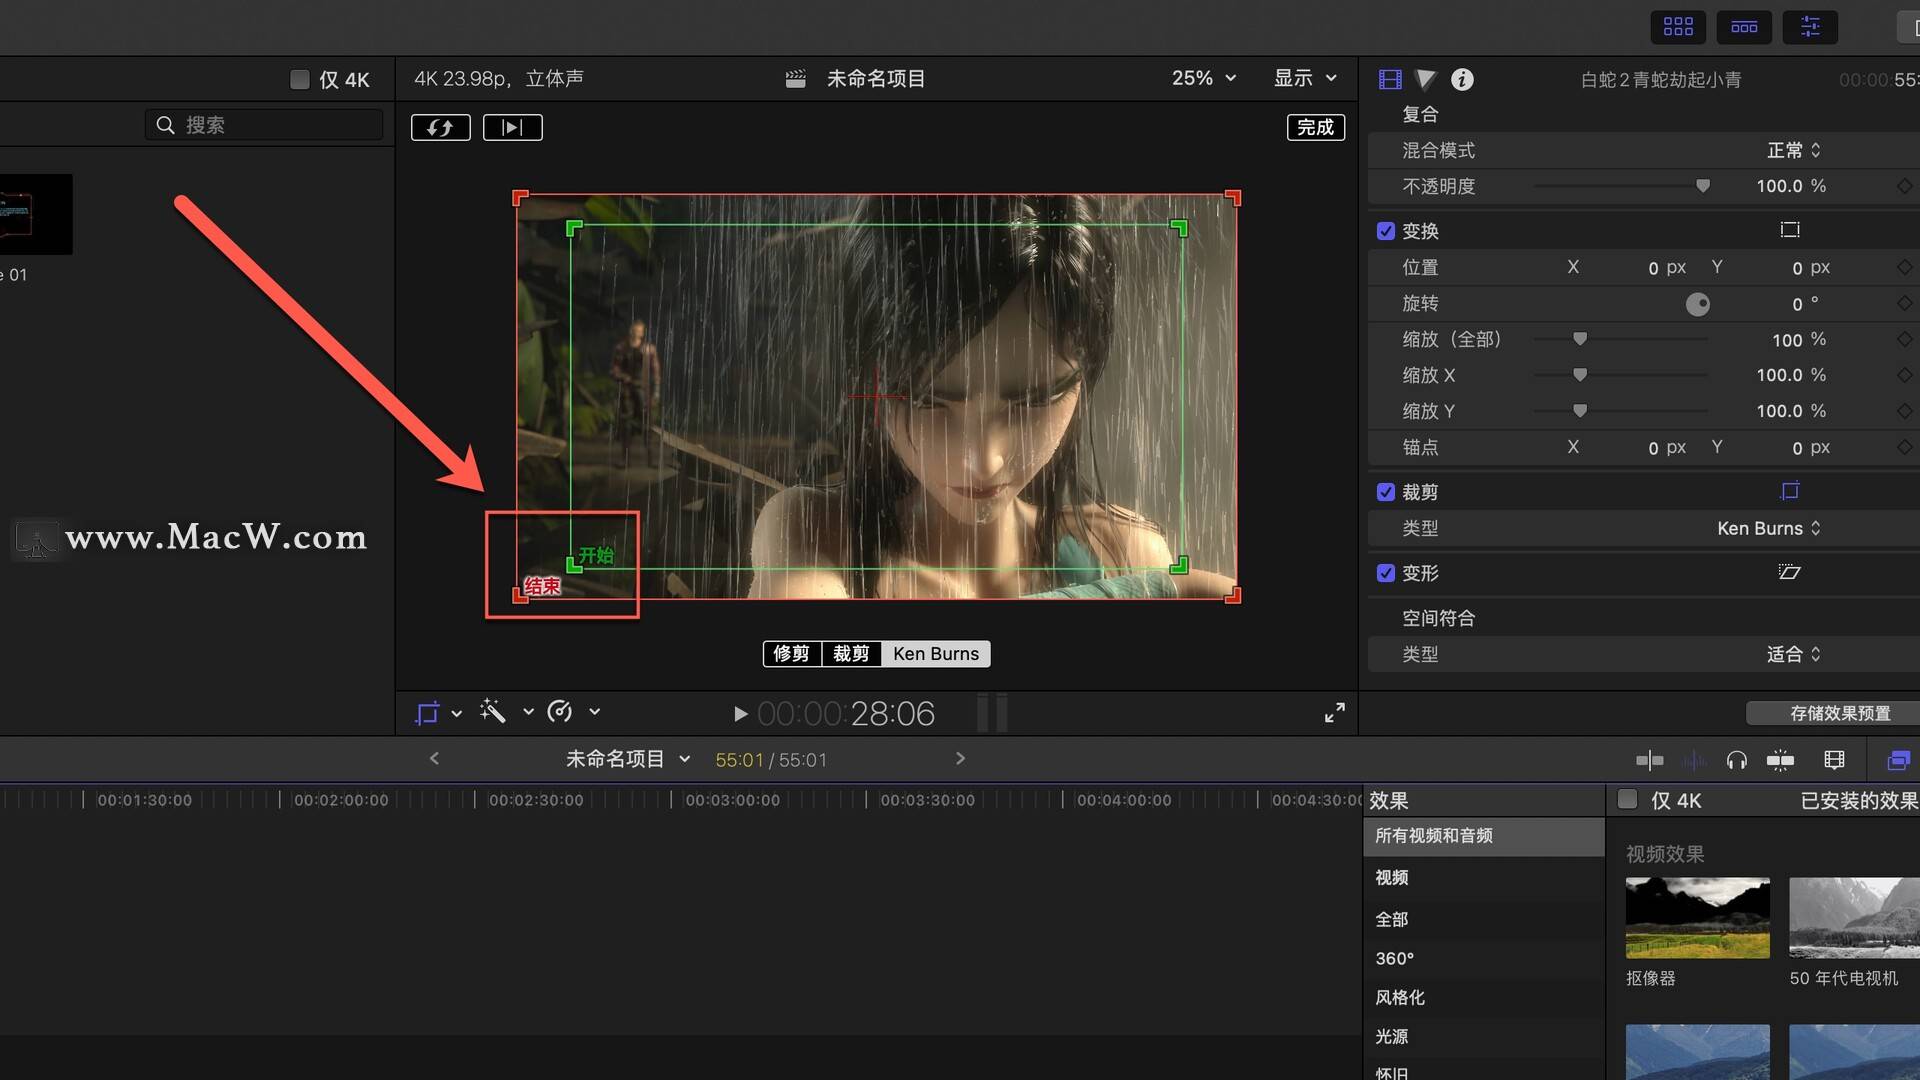This screenshot has width=1920, height=1080.
Task: Uncheck the 变换 transform checkbox
Action: [1385, 231]
